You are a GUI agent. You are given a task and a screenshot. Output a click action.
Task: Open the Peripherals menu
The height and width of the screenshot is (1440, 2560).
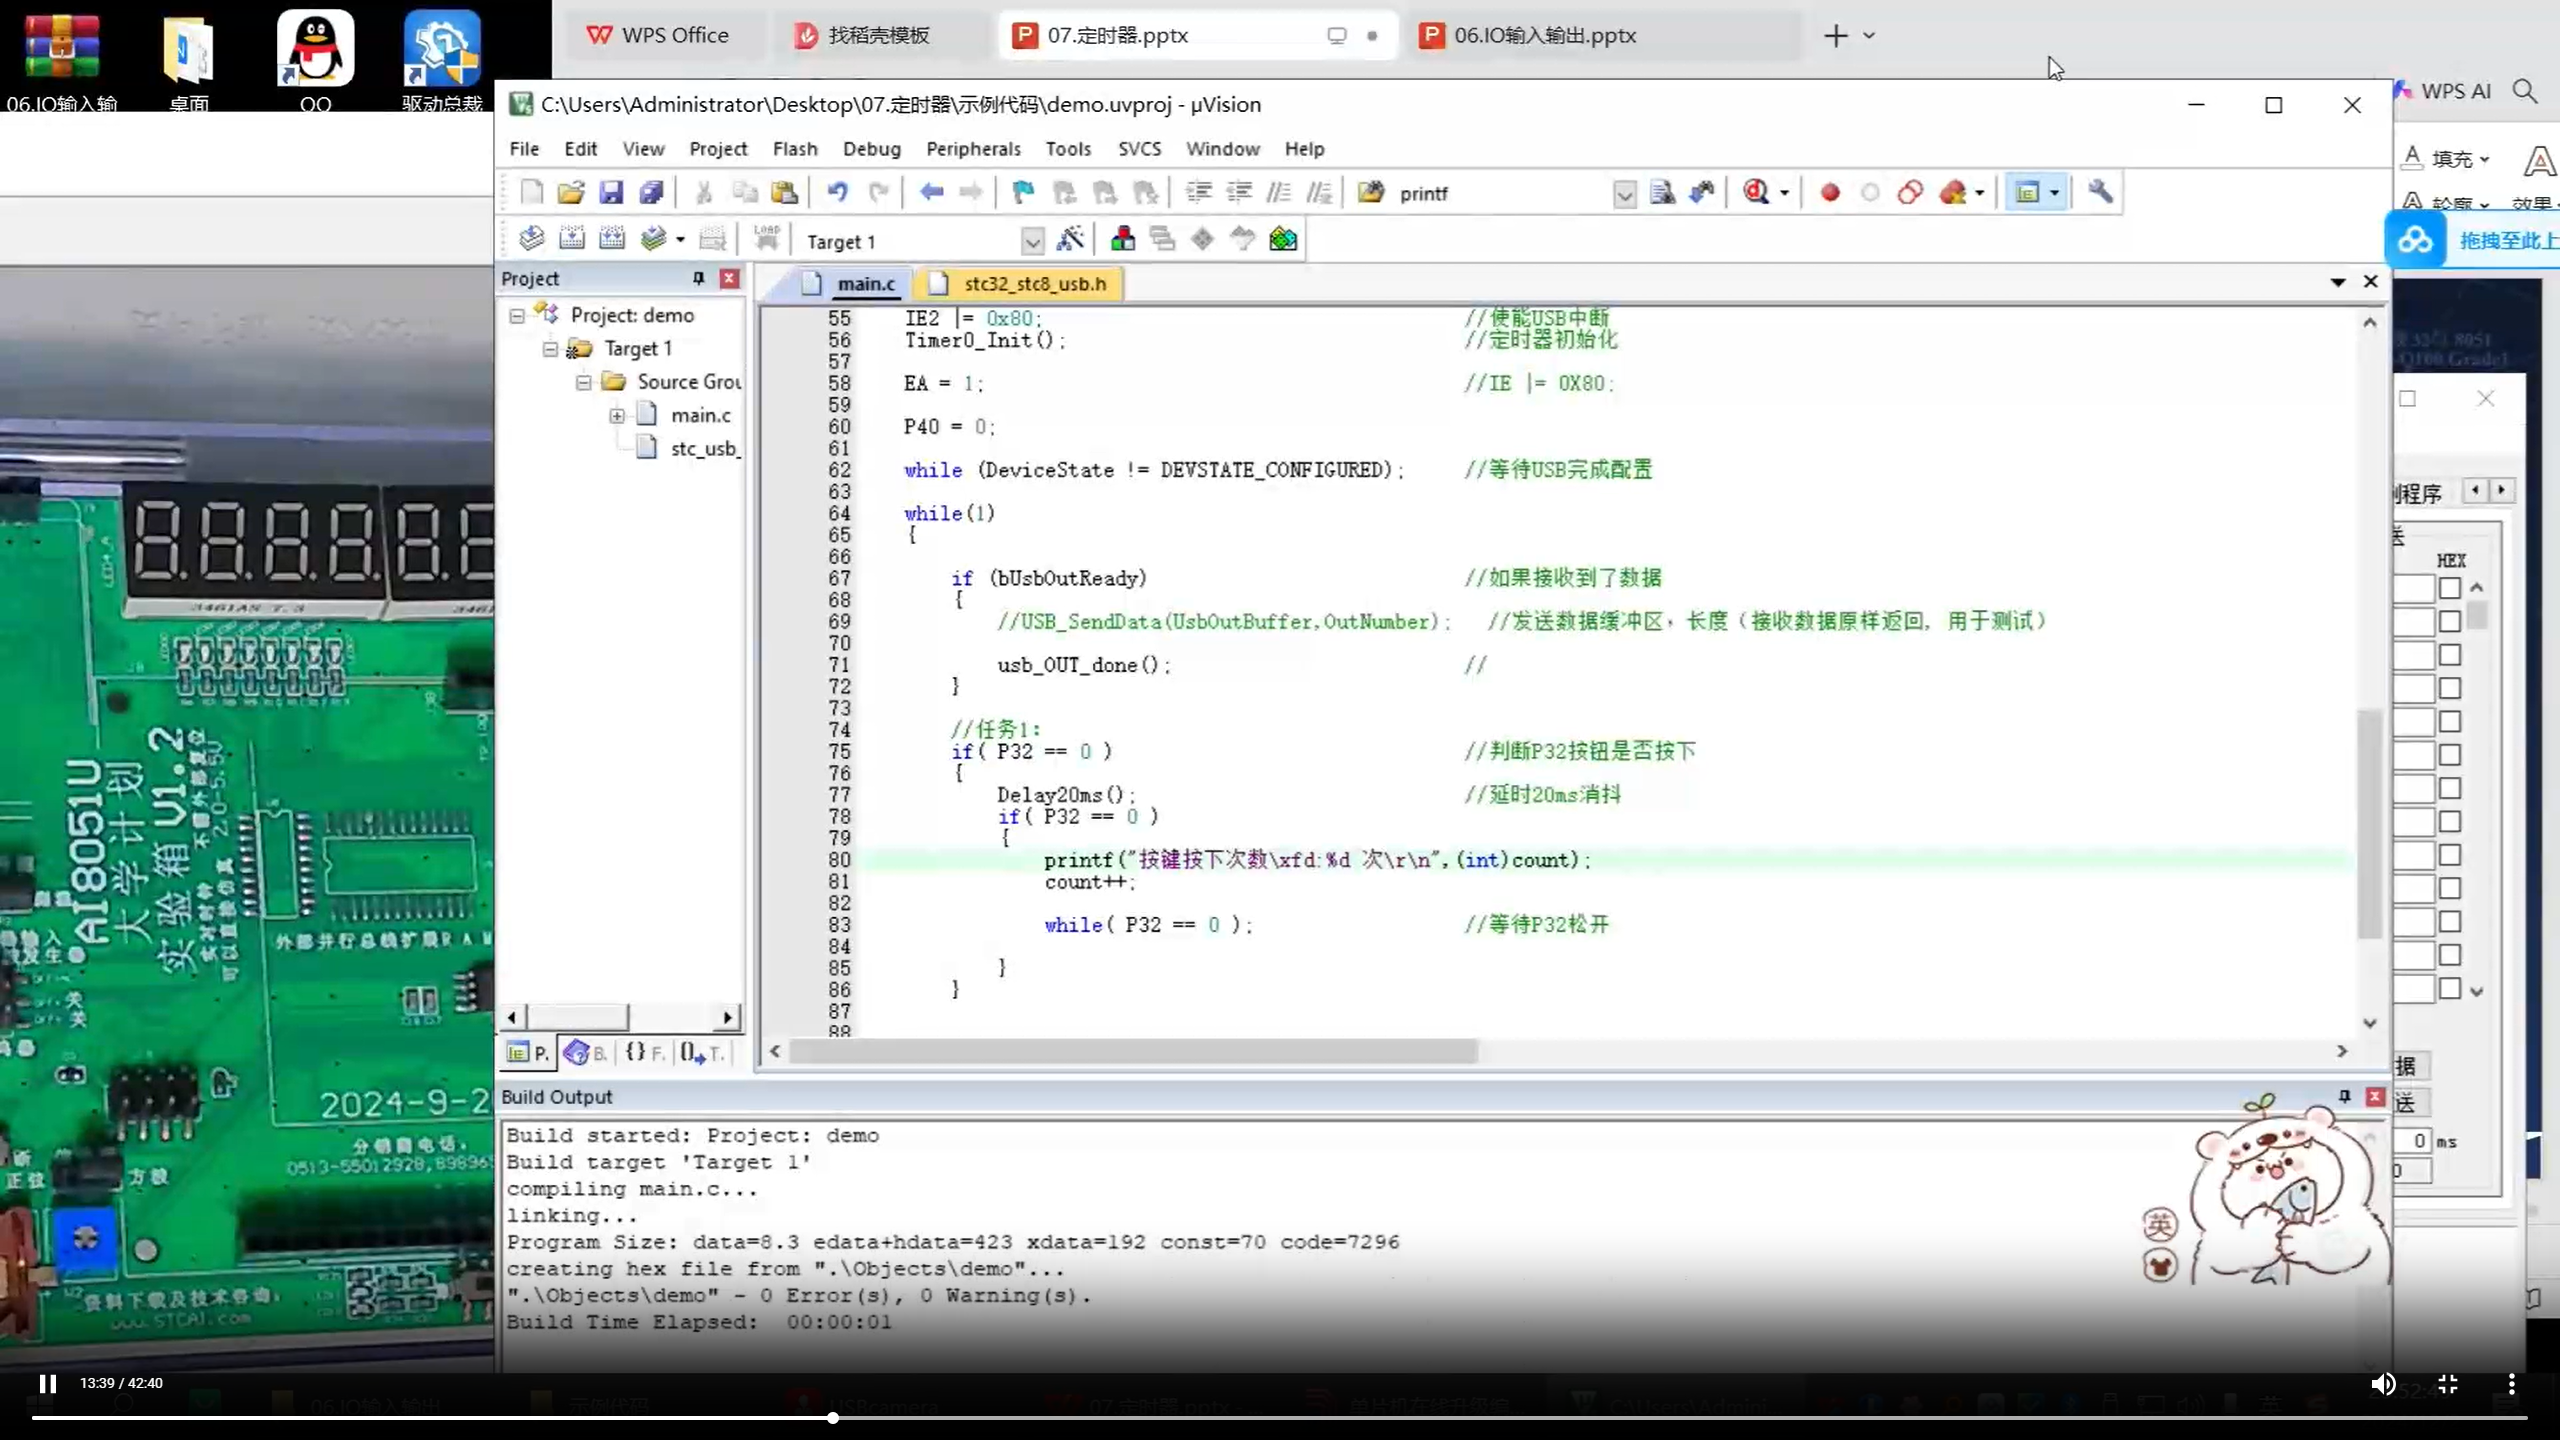(972, 149)
